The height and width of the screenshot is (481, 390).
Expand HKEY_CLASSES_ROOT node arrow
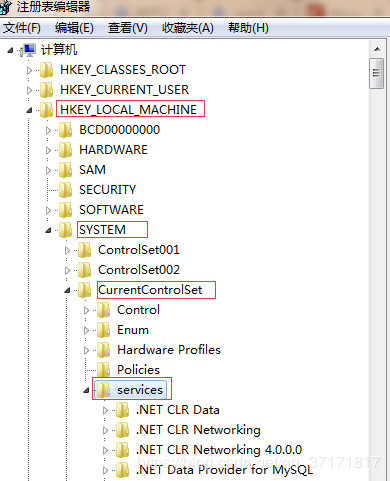coord(29,70)
